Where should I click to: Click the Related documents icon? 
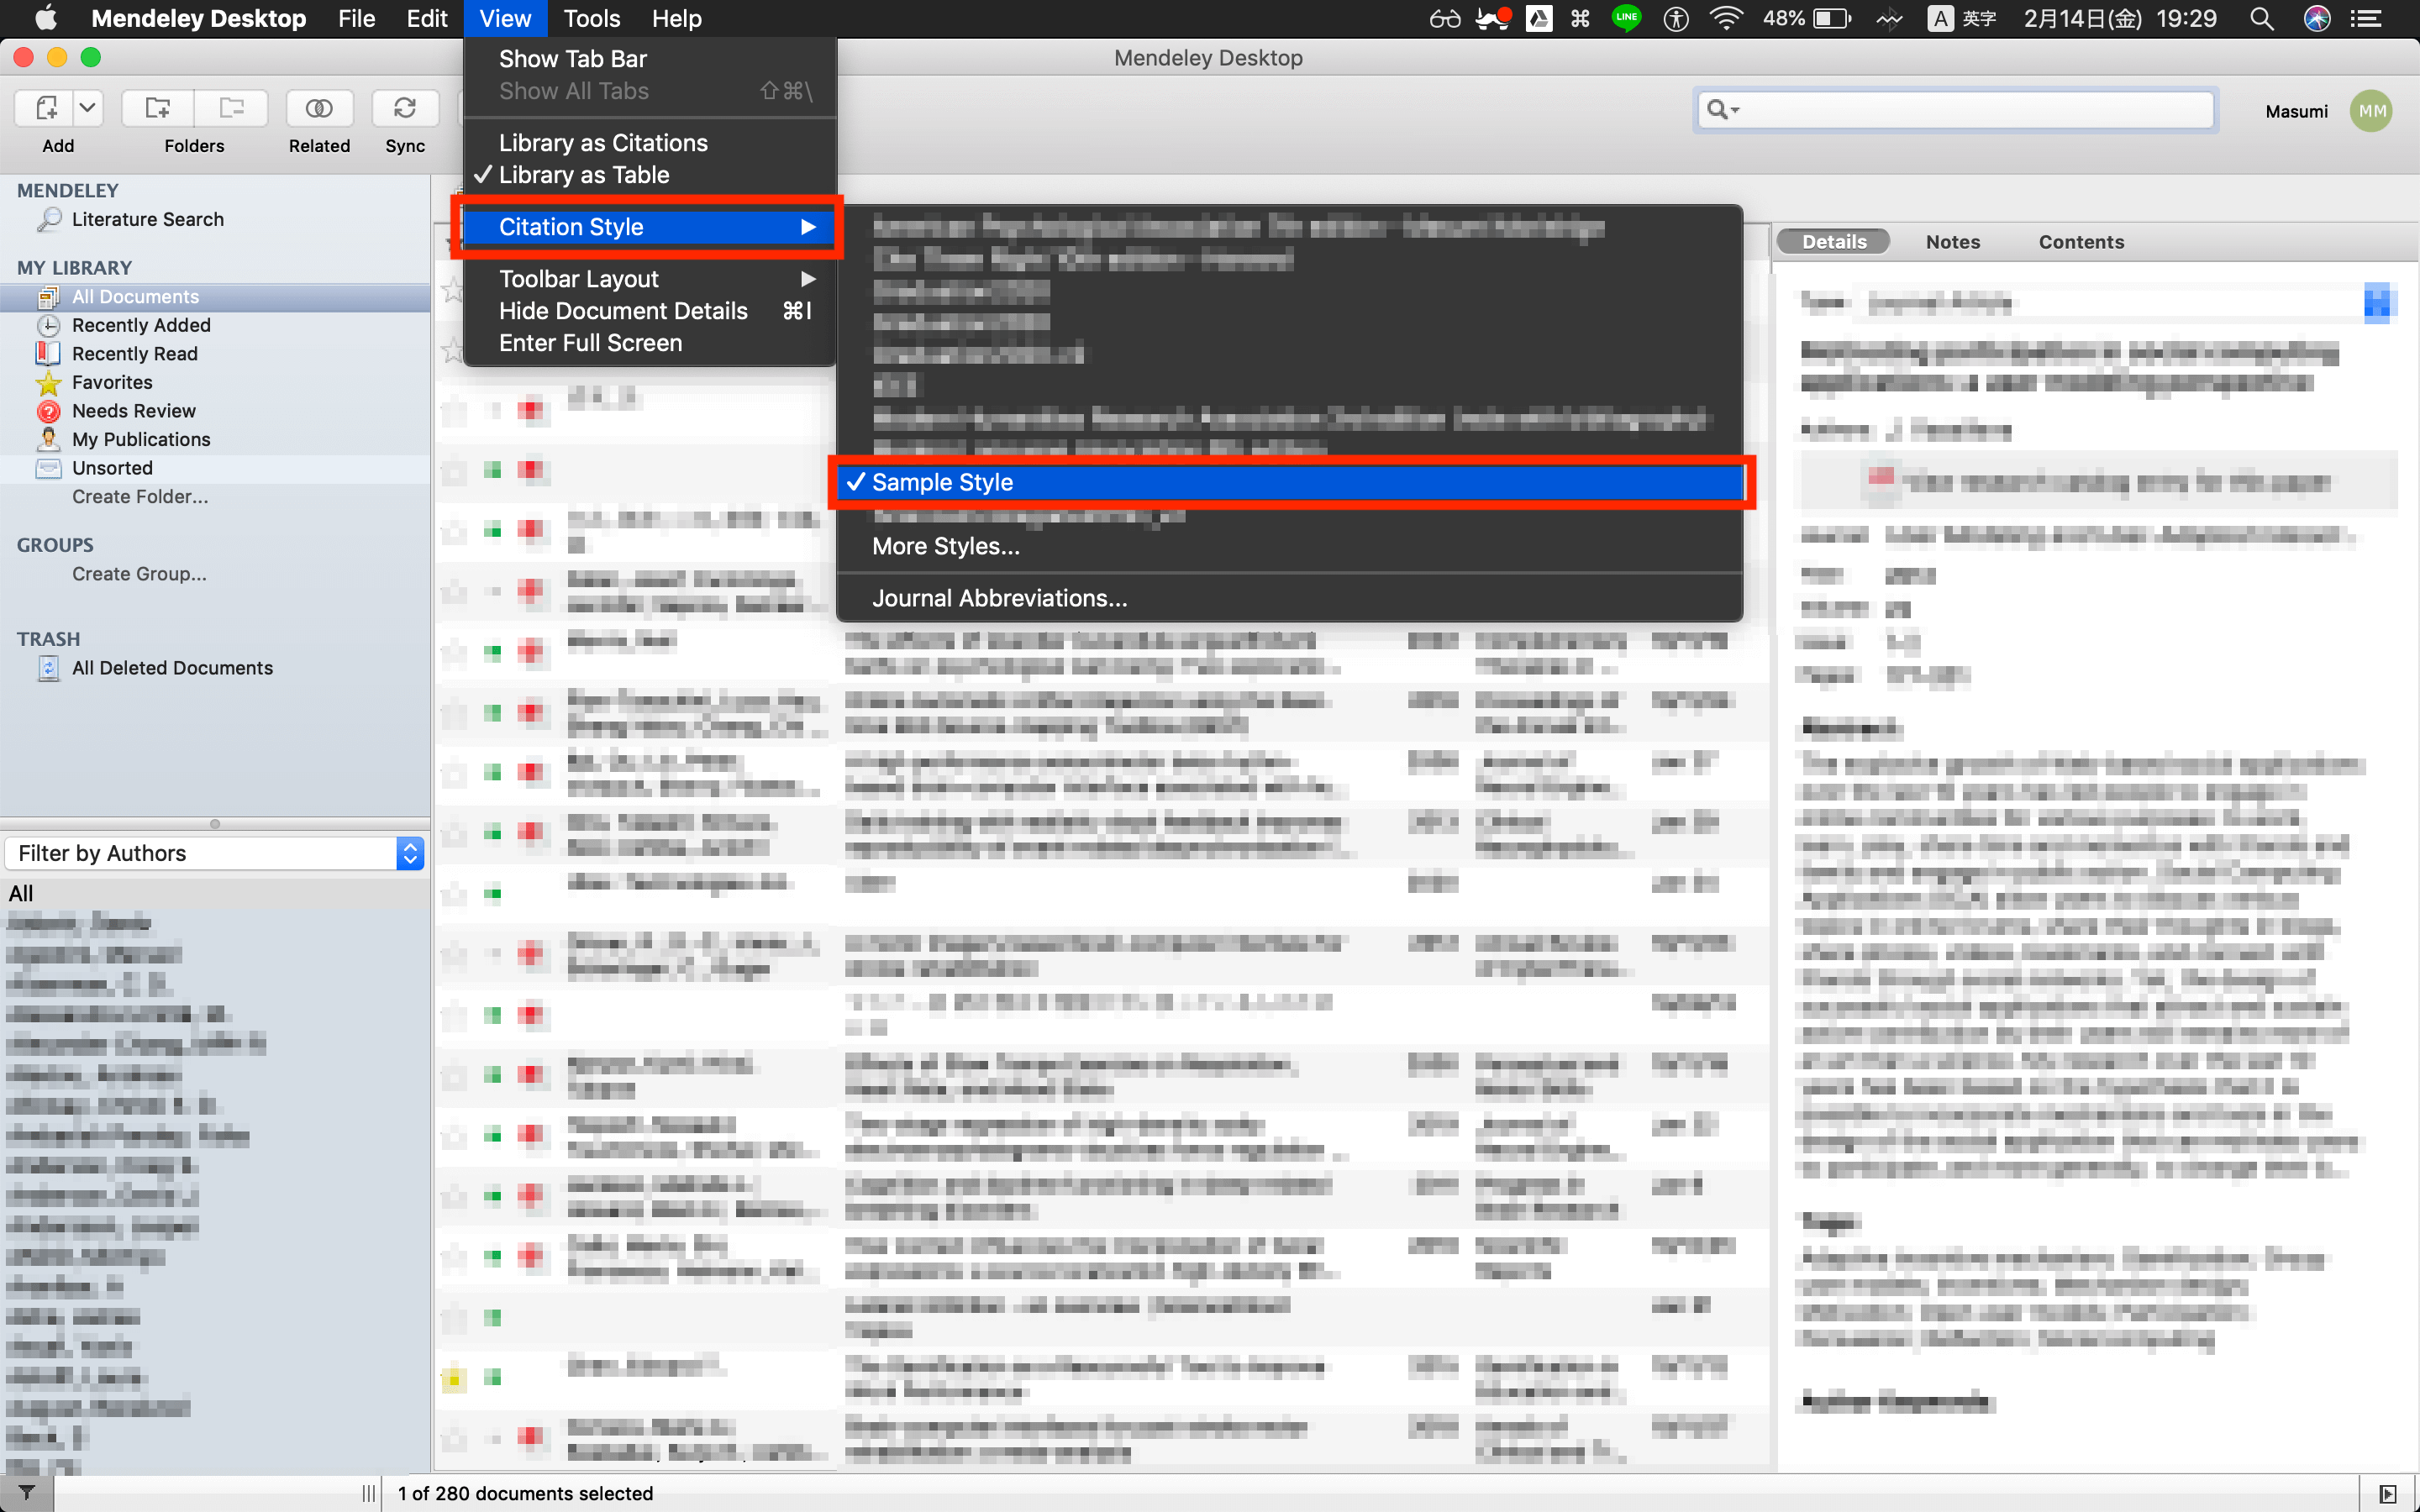point(319,108)
